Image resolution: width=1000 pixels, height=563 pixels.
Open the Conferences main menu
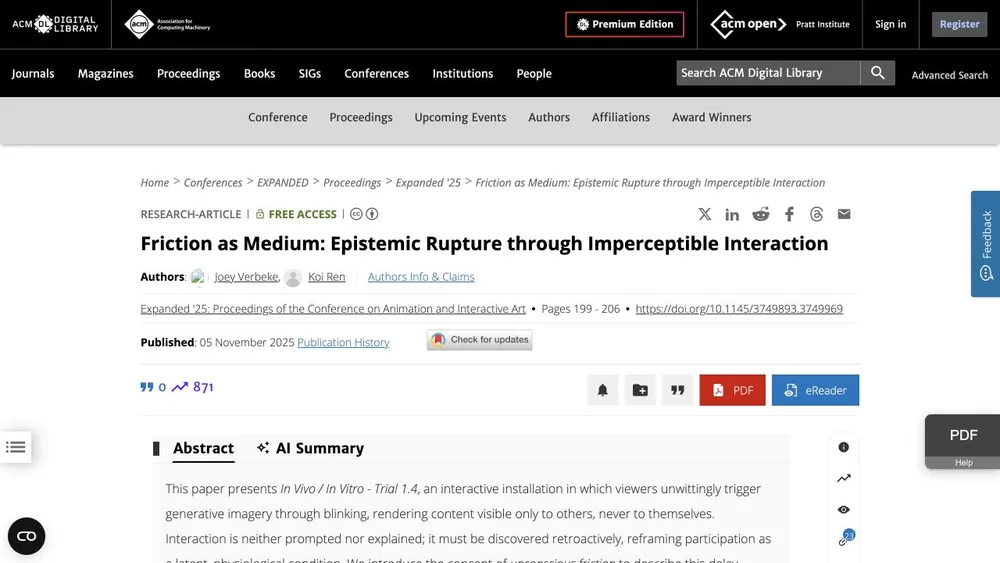tap(376, 73)
